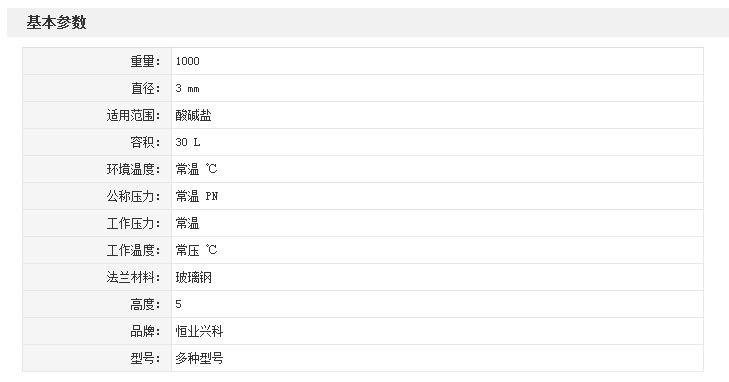Viewport: 729px width, 382px height.
Task: Click the 常压 ℃ working temperature value
Action: (196, 250)
